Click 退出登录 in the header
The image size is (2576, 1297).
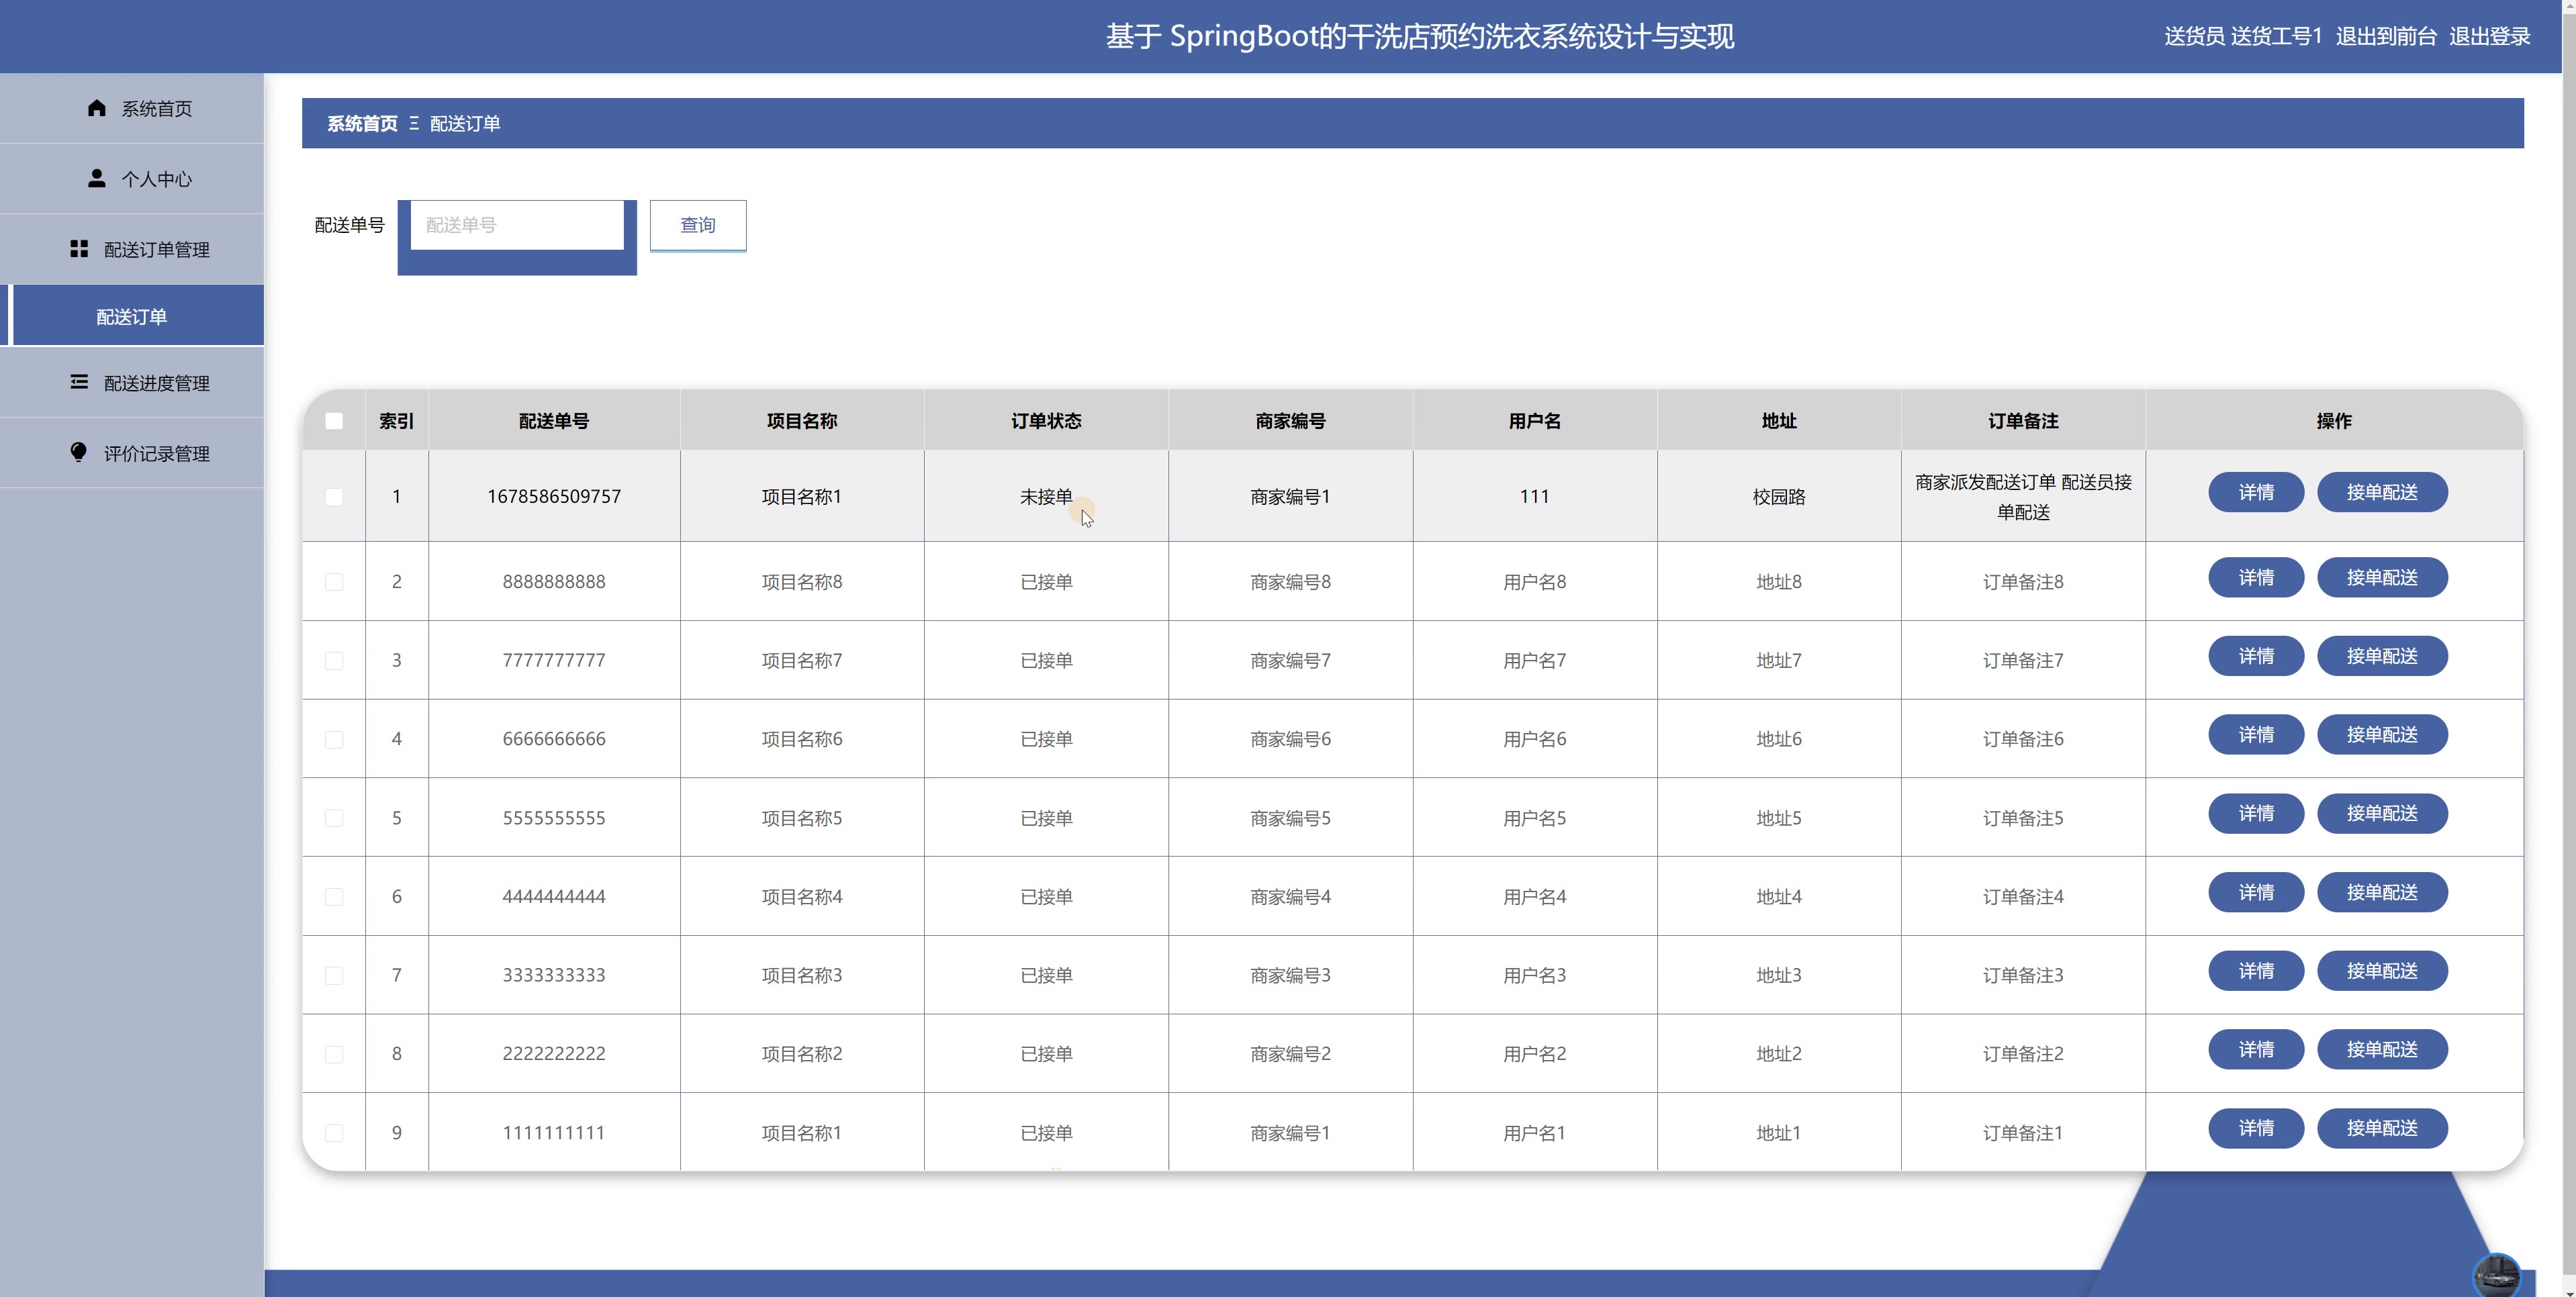coord(2489,36)
